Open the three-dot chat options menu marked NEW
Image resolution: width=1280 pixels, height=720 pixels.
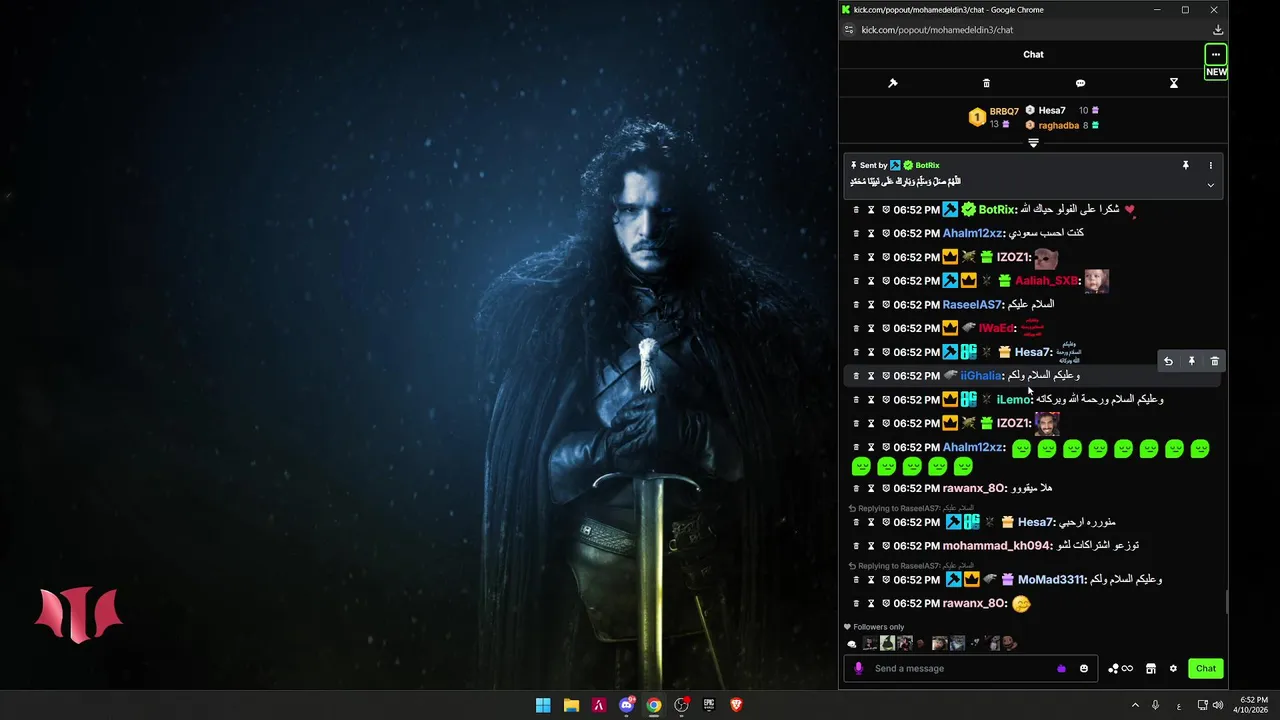coord(1215,54)
